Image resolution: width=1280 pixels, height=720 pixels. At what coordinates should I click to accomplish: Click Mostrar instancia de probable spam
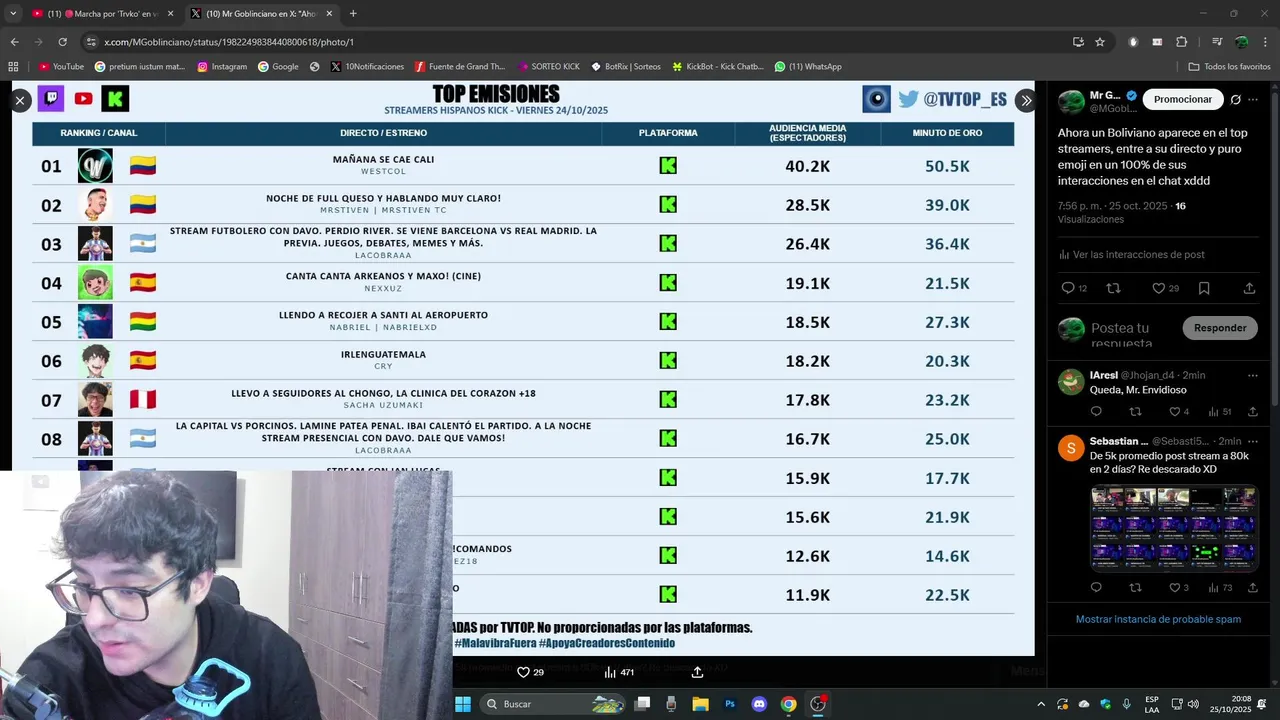point(1158,619)
